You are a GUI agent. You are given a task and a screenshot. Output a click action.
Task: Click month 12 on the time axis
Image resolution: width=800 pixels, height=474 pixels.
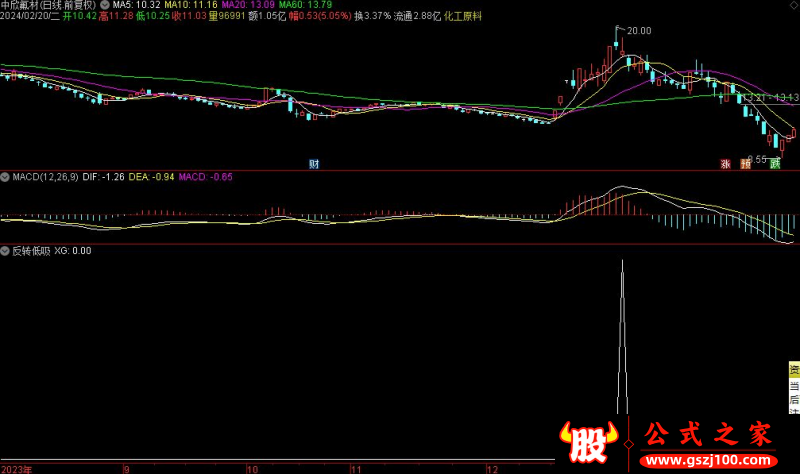(x=491, y=468)
